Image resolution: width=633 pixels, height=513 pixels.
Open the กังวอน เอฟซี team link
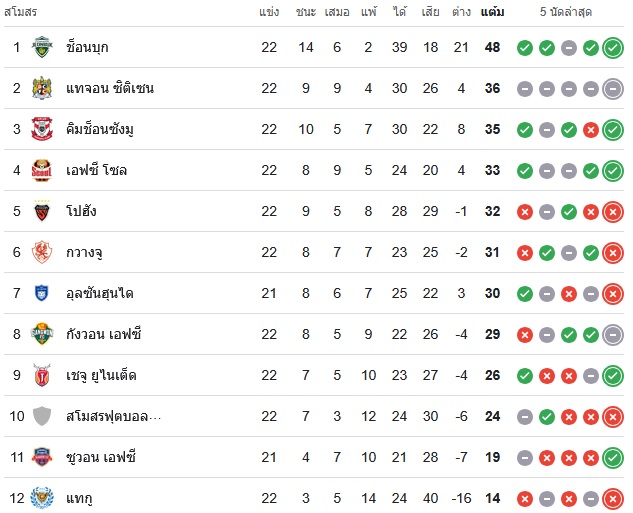[x=104, y=334]
